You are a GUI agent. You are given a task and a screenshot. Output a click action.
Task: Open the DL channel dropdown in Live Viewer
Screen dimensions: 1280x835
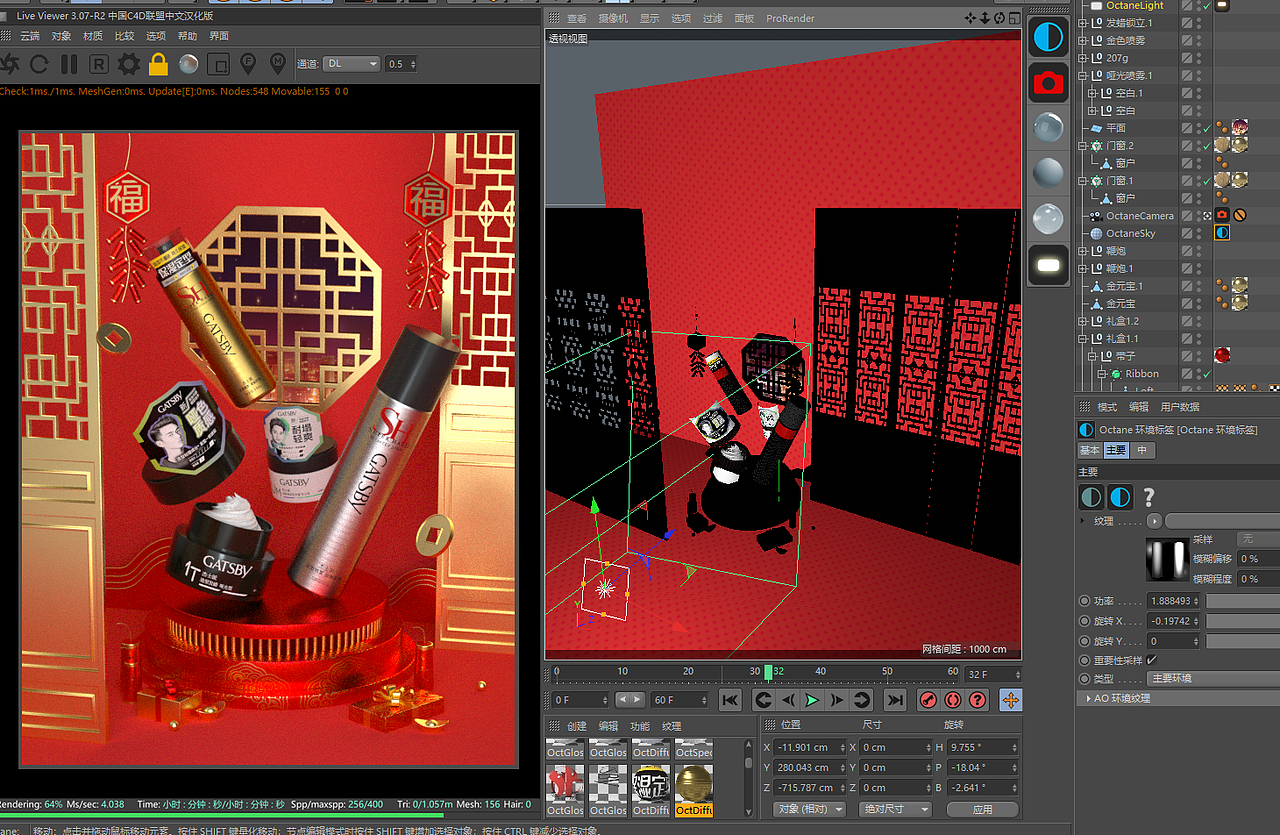(x=352, y=63)
